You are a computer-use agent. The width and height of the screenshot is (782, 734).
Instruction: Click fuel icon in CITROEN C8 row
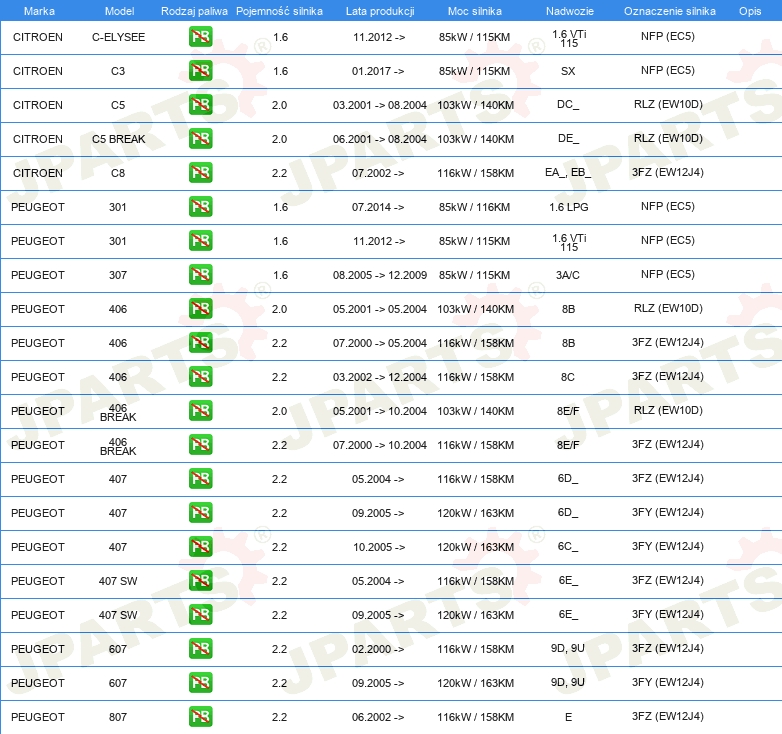click(x=200, y=173)
